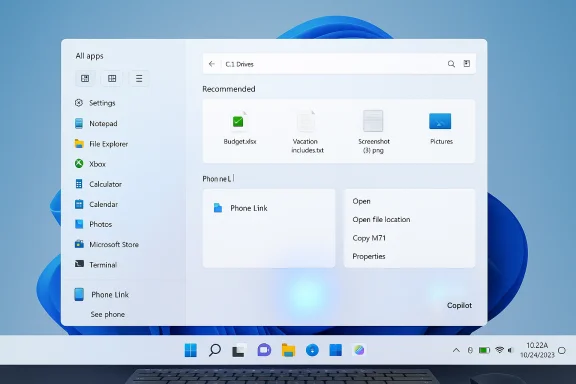Click the clock showing 10/24/2023
The height and width of the screenshot is (384, 576).
537,350
